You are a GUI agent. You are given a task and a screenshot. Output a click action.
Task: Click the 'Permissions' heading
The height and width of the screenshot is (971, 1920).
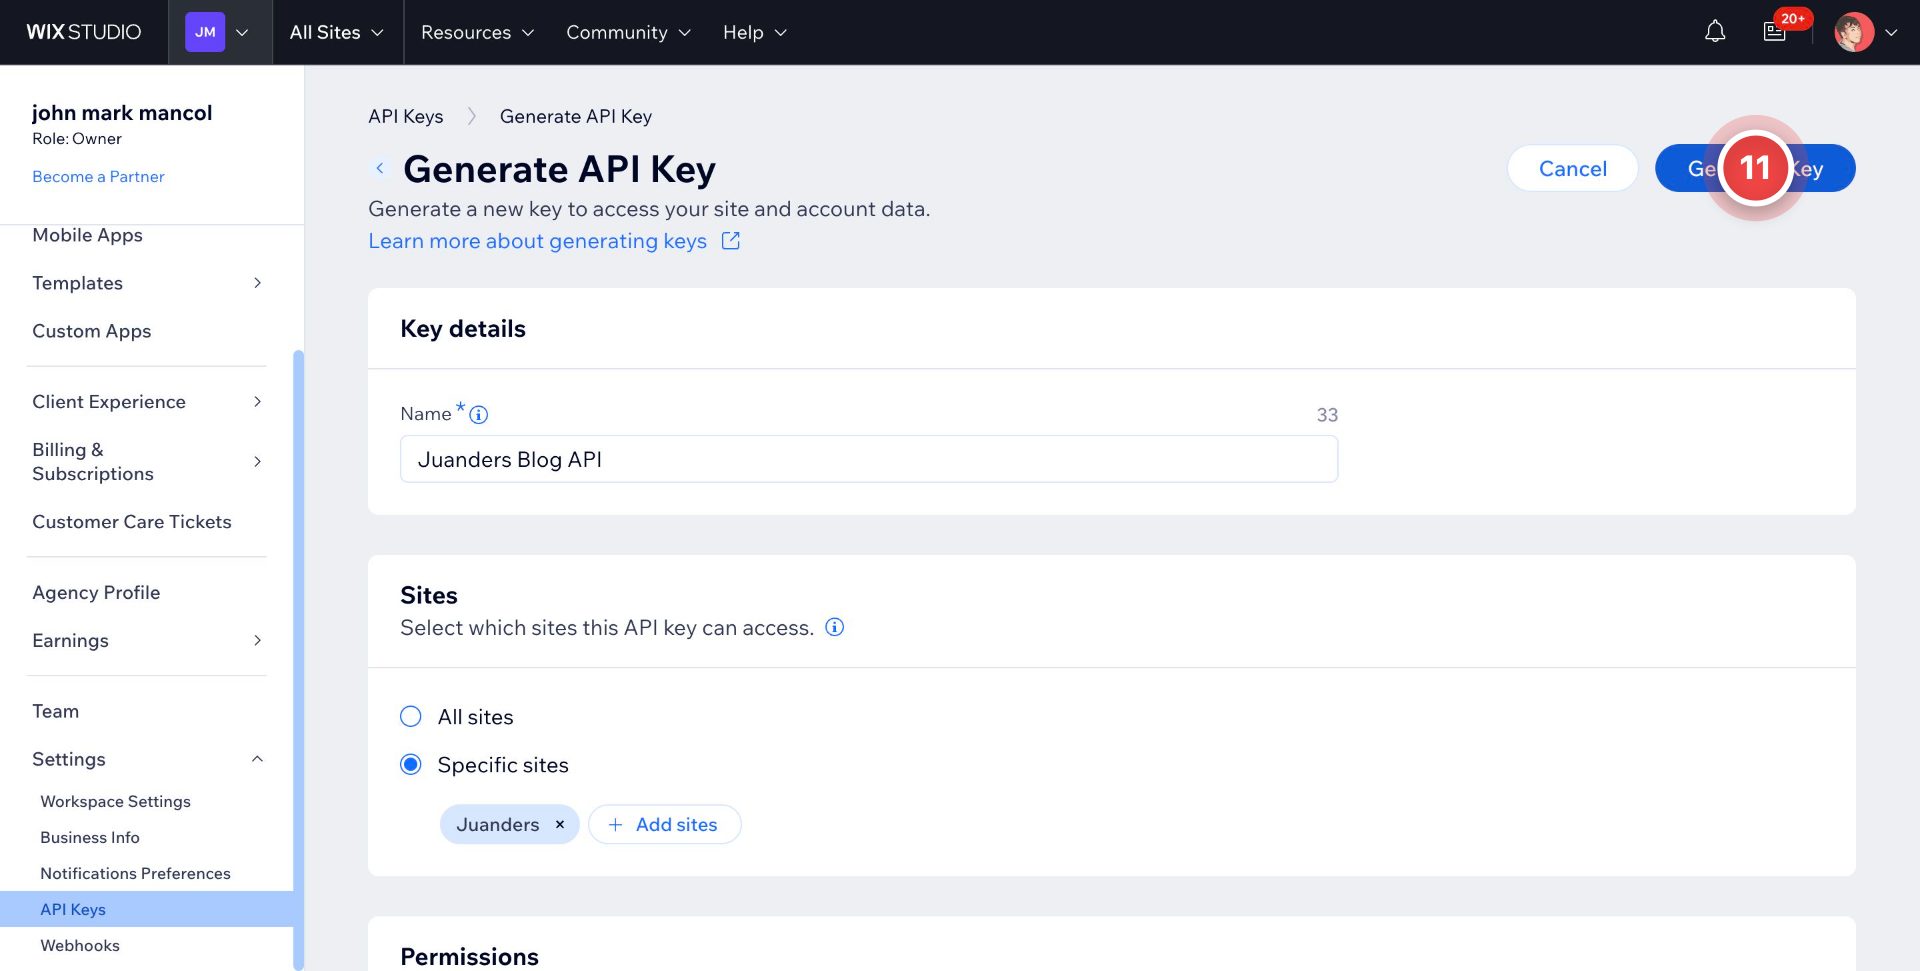pos(469,957)
